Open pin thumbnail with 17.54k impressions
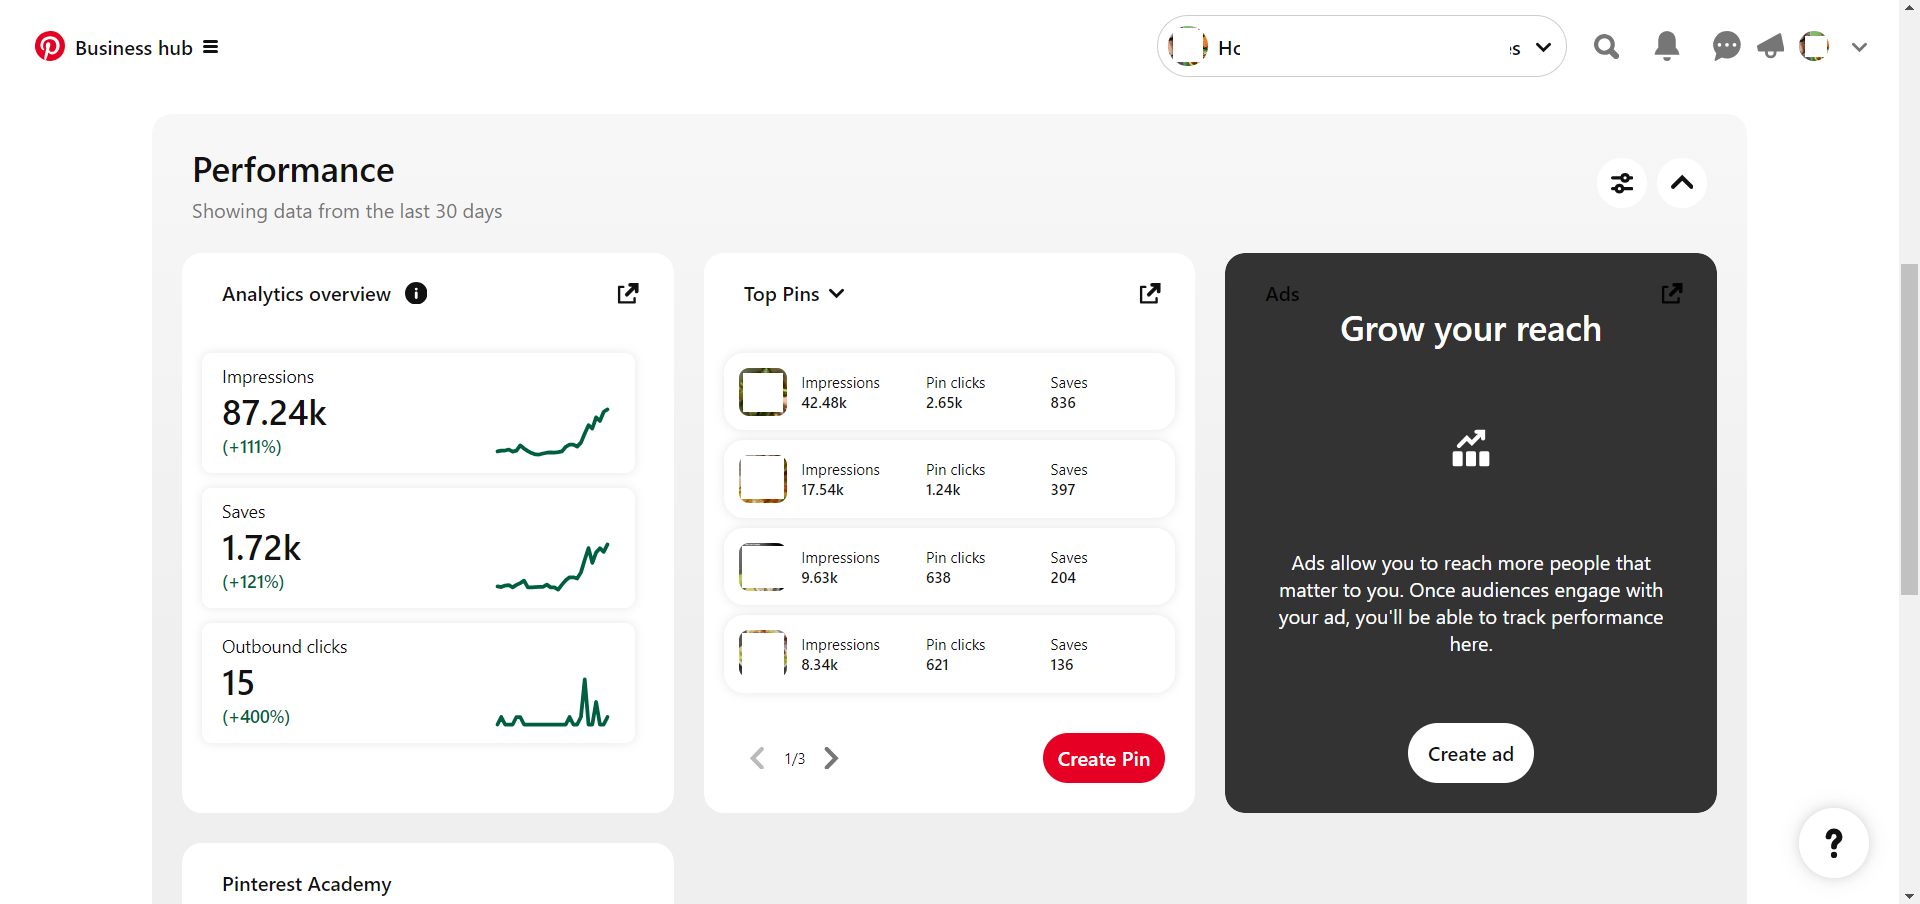The image size is (1920, 904). click(763, 479)
